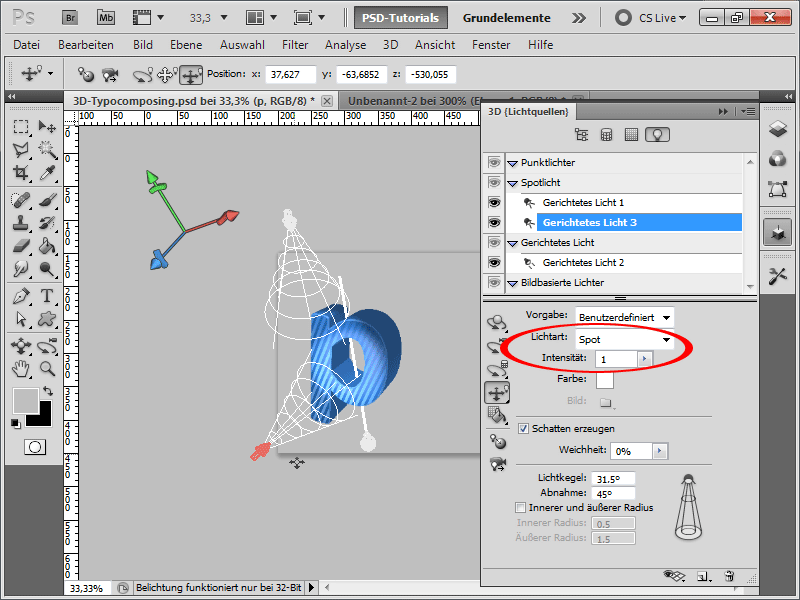Screen dimensions: 800x600
Task: Enable Innerer und äußerer Radius checkbox
Action: (520, 508)
